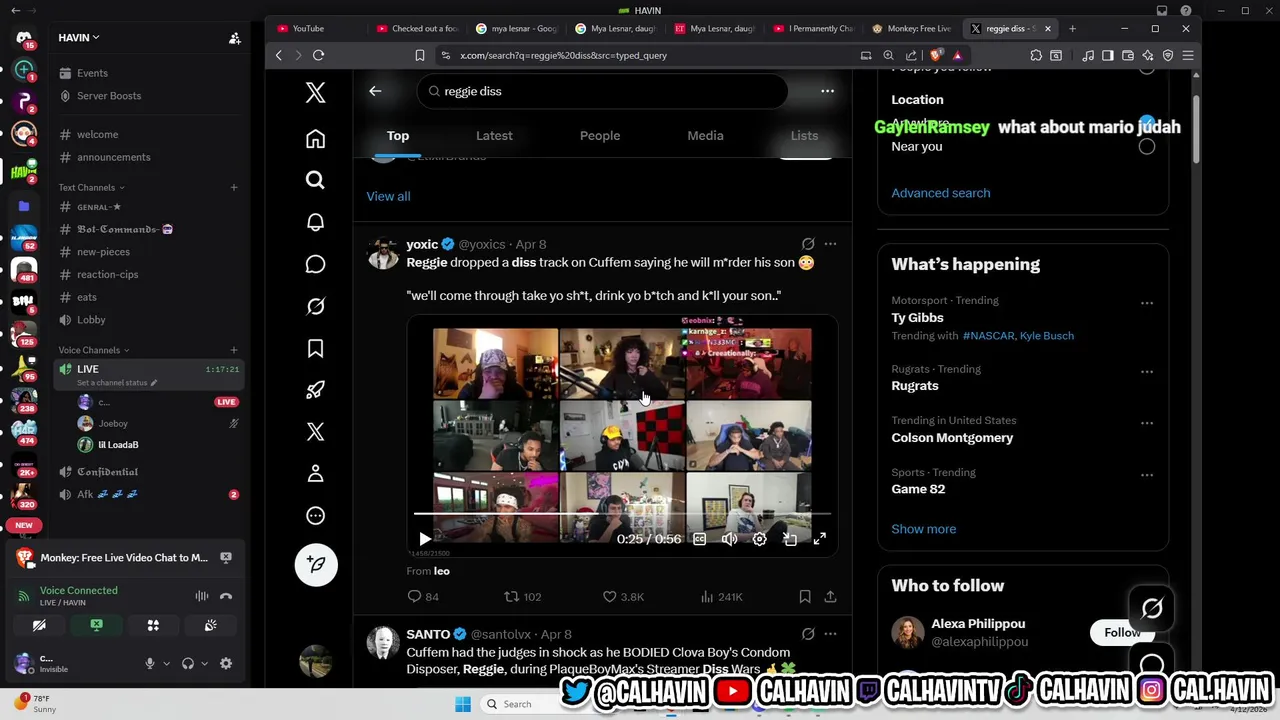
Task: Toggle Discord camera on
Action: point(39,625)
